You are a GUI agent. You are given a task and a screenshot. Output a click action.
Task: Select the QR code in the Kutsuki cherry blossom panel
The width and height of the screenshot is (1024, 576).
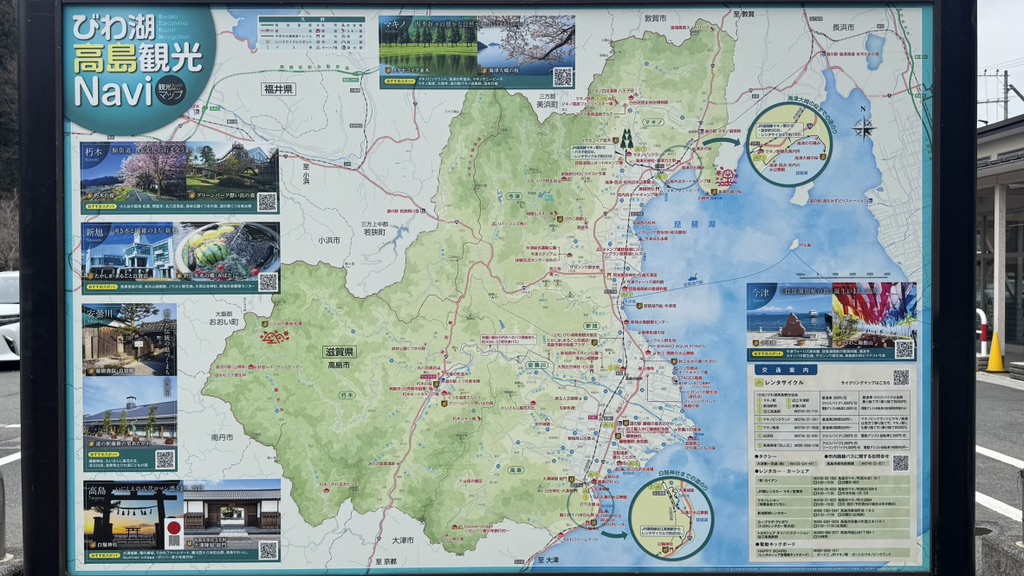267,201
